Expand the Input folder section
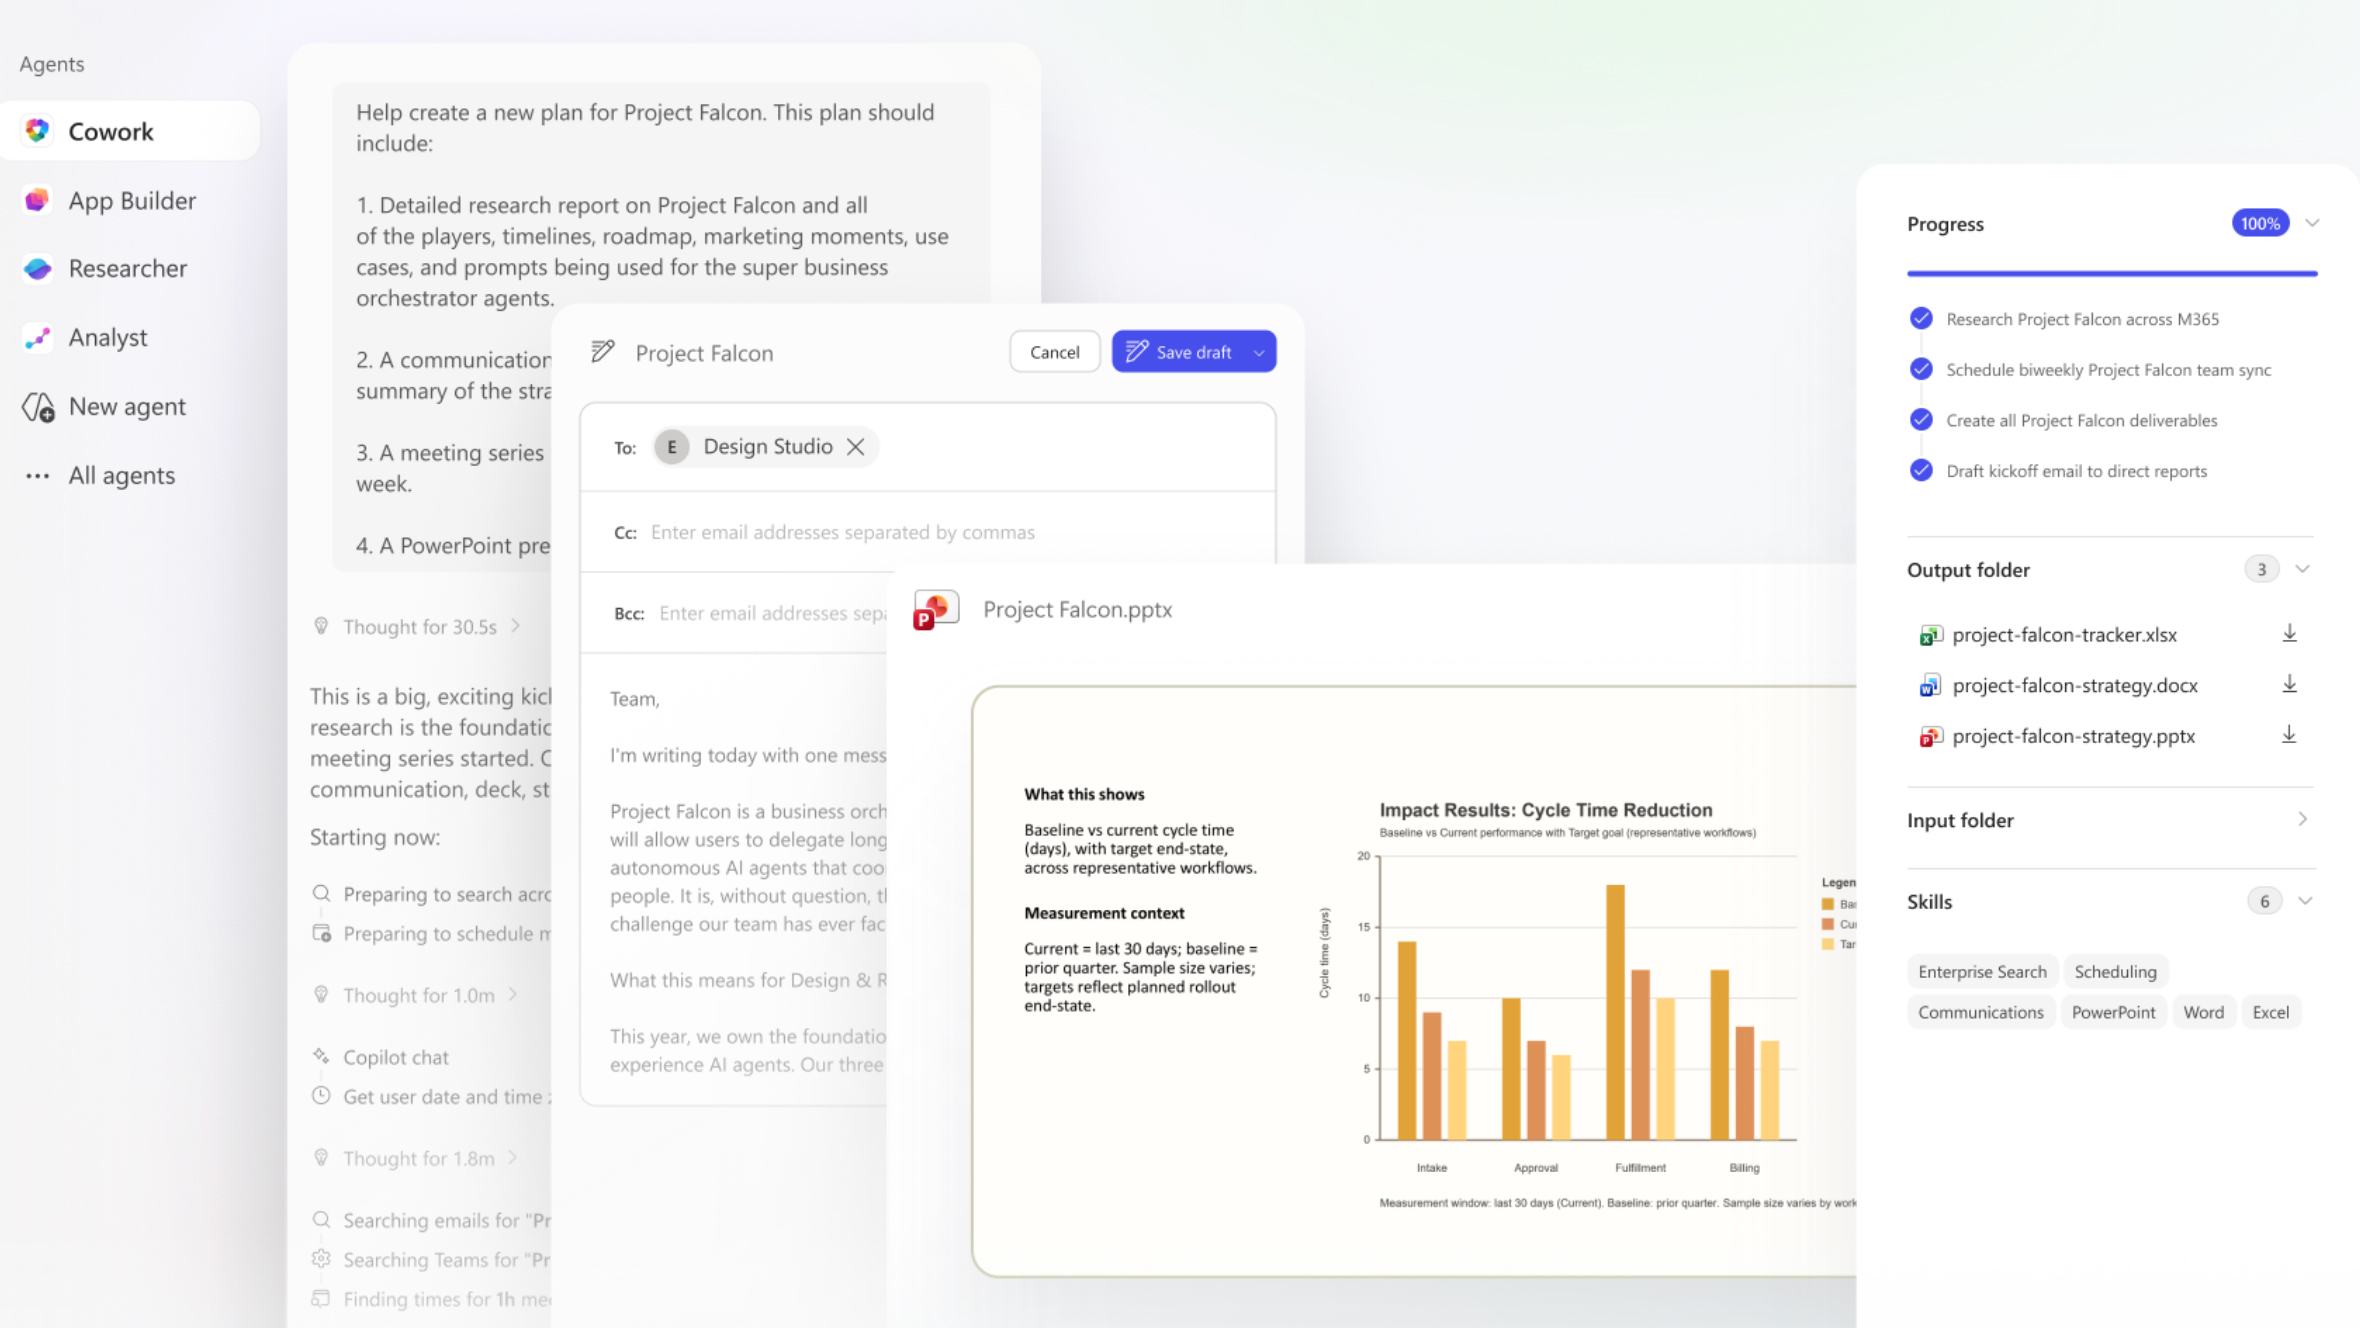This screenshot has width=2360, height=1328. [x=2303, y=820]
